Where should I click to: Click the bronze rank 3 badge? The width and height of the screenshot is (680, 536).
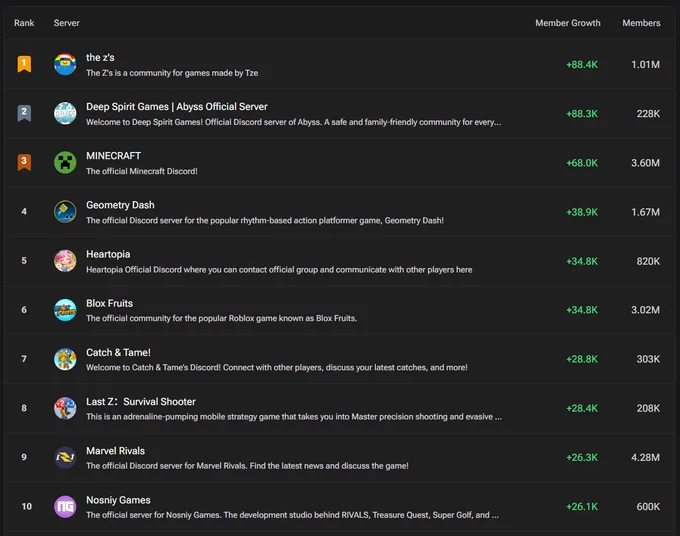24,162
